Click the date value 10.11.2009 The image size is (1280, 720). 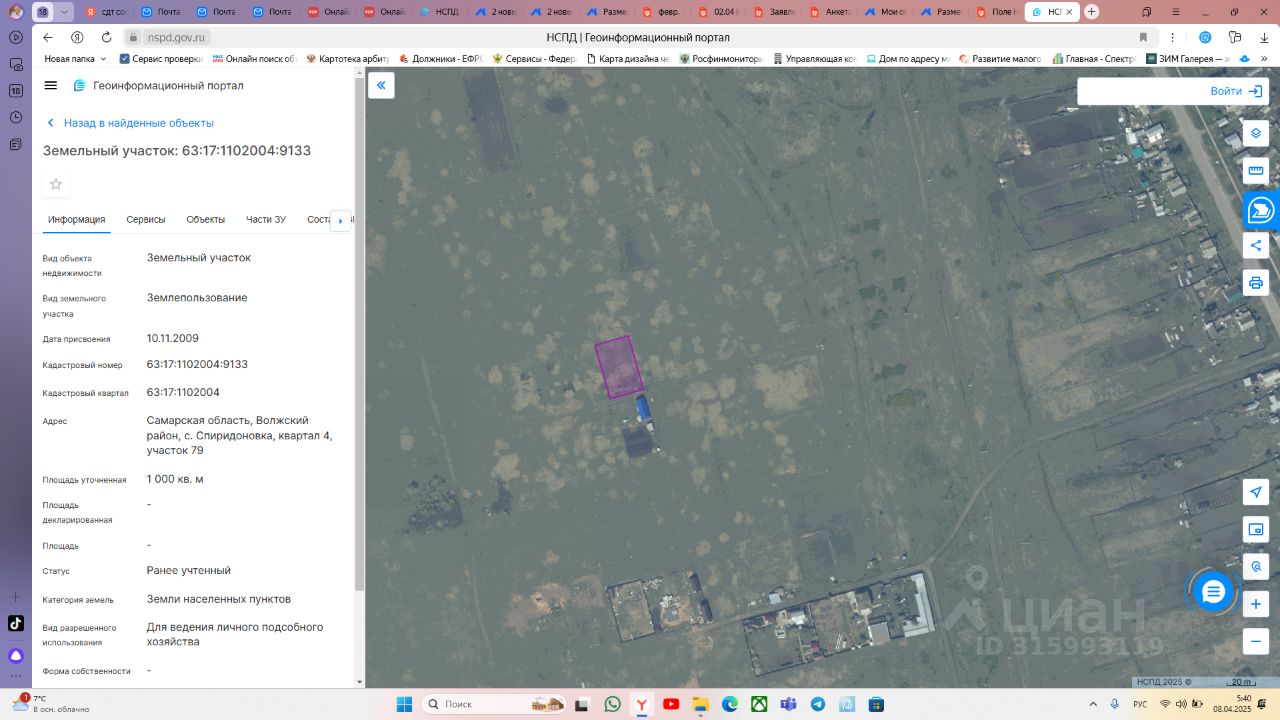point(173,338)
